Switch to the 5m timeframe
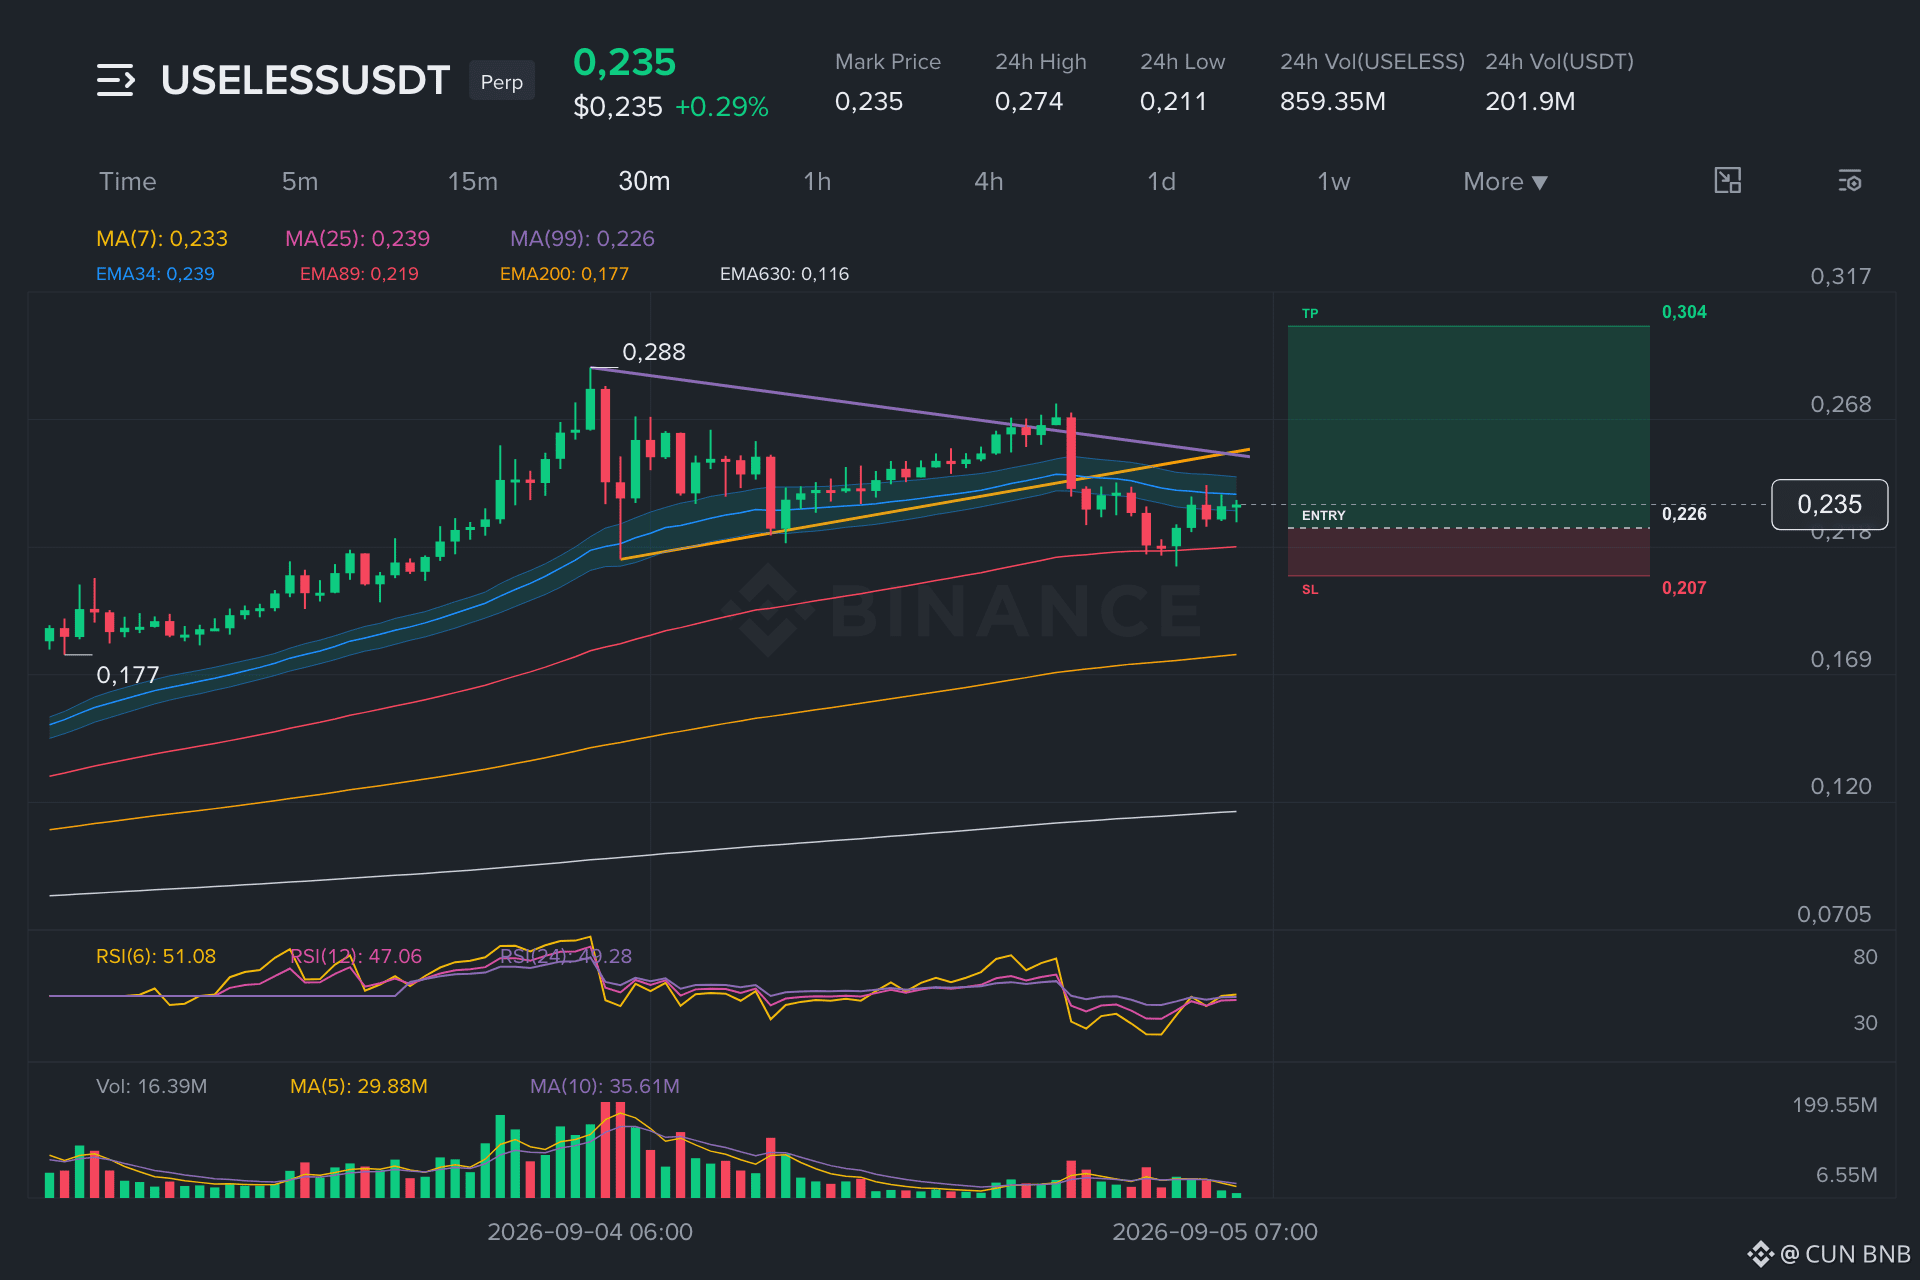The image size is (1920, 1280). coord(300,182)
